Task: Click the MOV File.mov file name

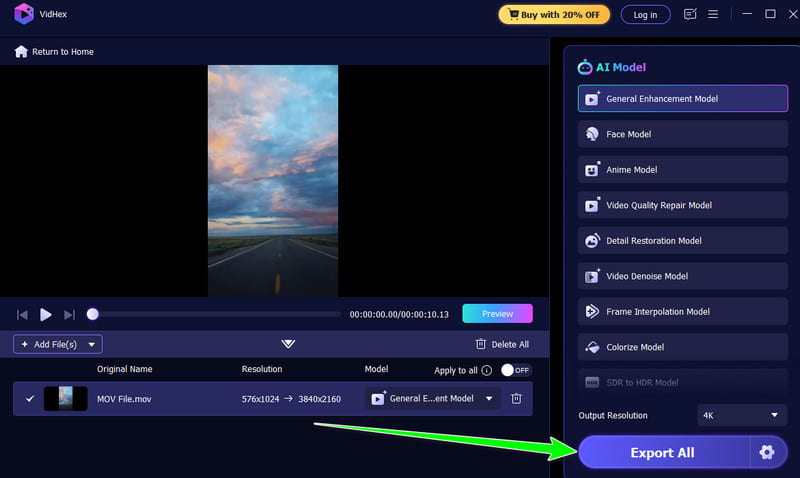Action: [x=124, y=399]
